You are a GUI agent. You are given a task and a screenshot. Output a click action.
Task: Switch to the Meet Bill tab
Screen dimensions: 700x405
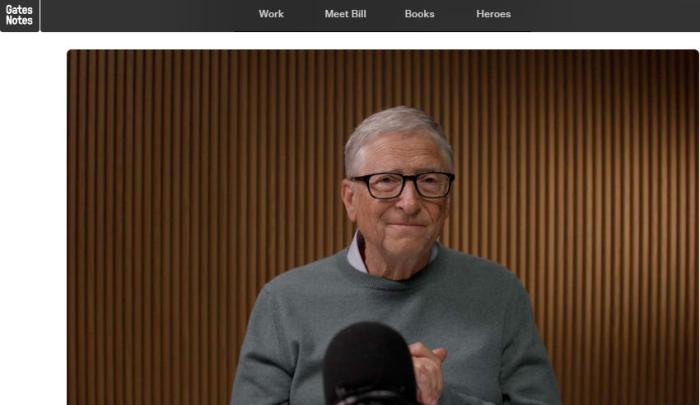coord(345,14)
